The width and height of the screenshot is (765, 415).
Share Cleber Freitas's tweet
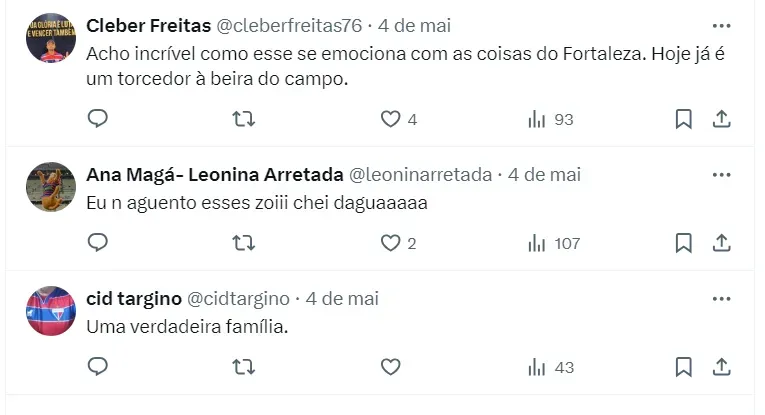721,119
